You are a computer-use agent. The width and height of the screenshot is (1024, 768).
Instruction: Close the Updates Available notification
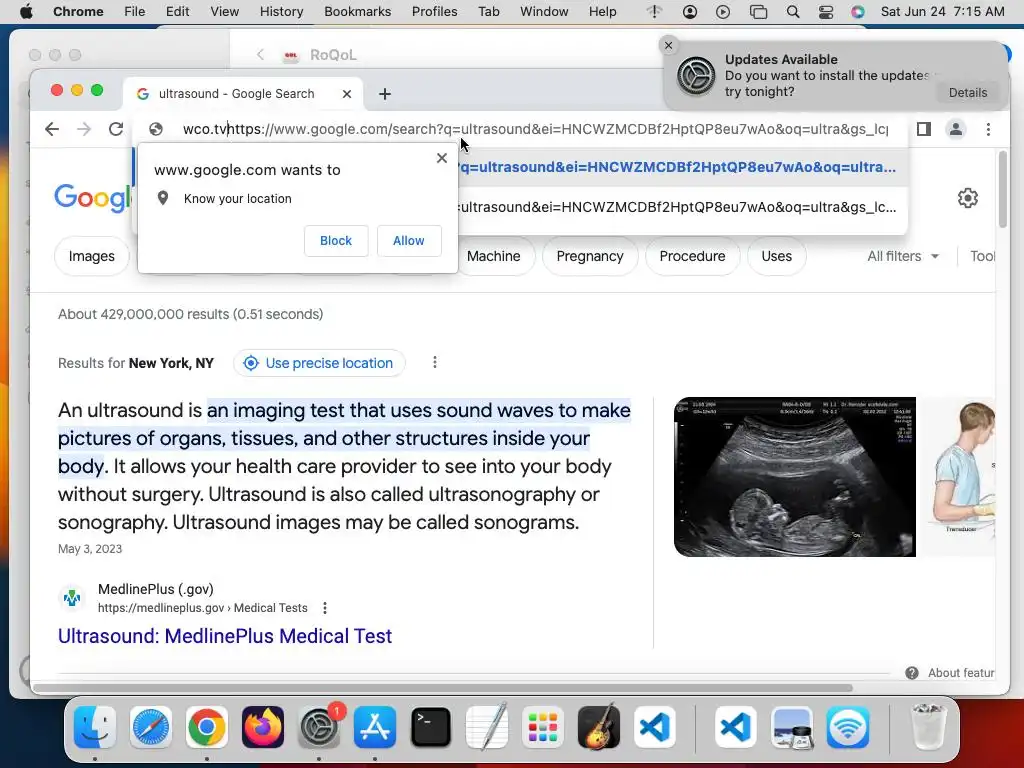pyautogui.click(x=668, y=45)
